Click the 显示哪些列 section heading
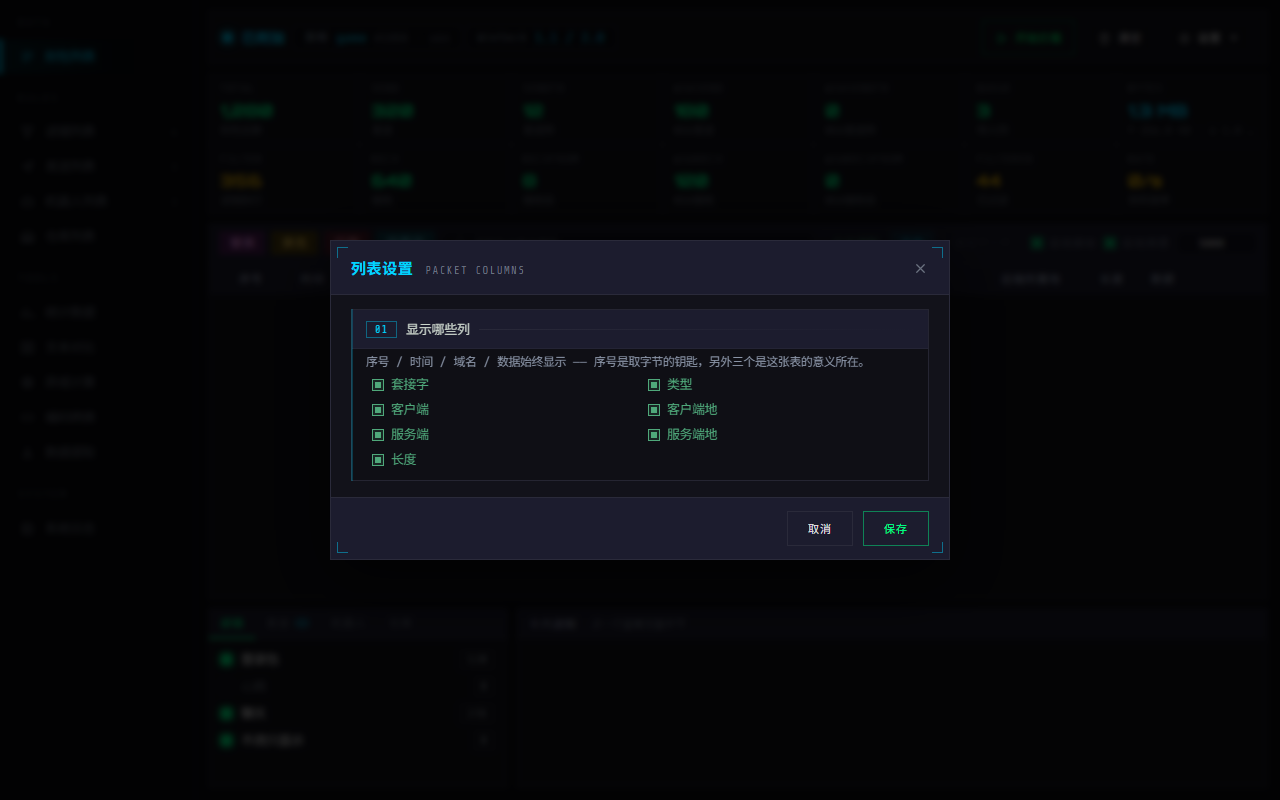1280x800 pixels. (438, 329)
